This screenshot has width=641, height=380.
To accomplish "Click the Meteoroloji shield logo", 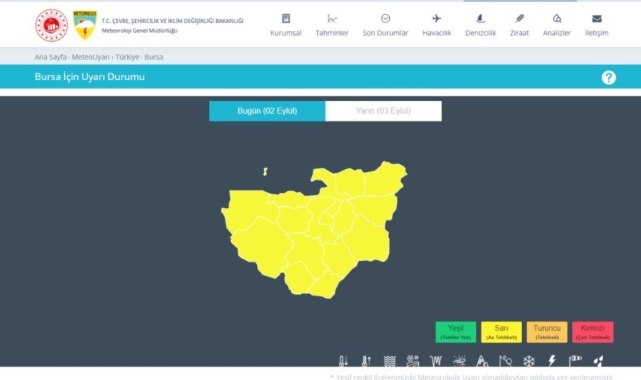I will (85, 25).
